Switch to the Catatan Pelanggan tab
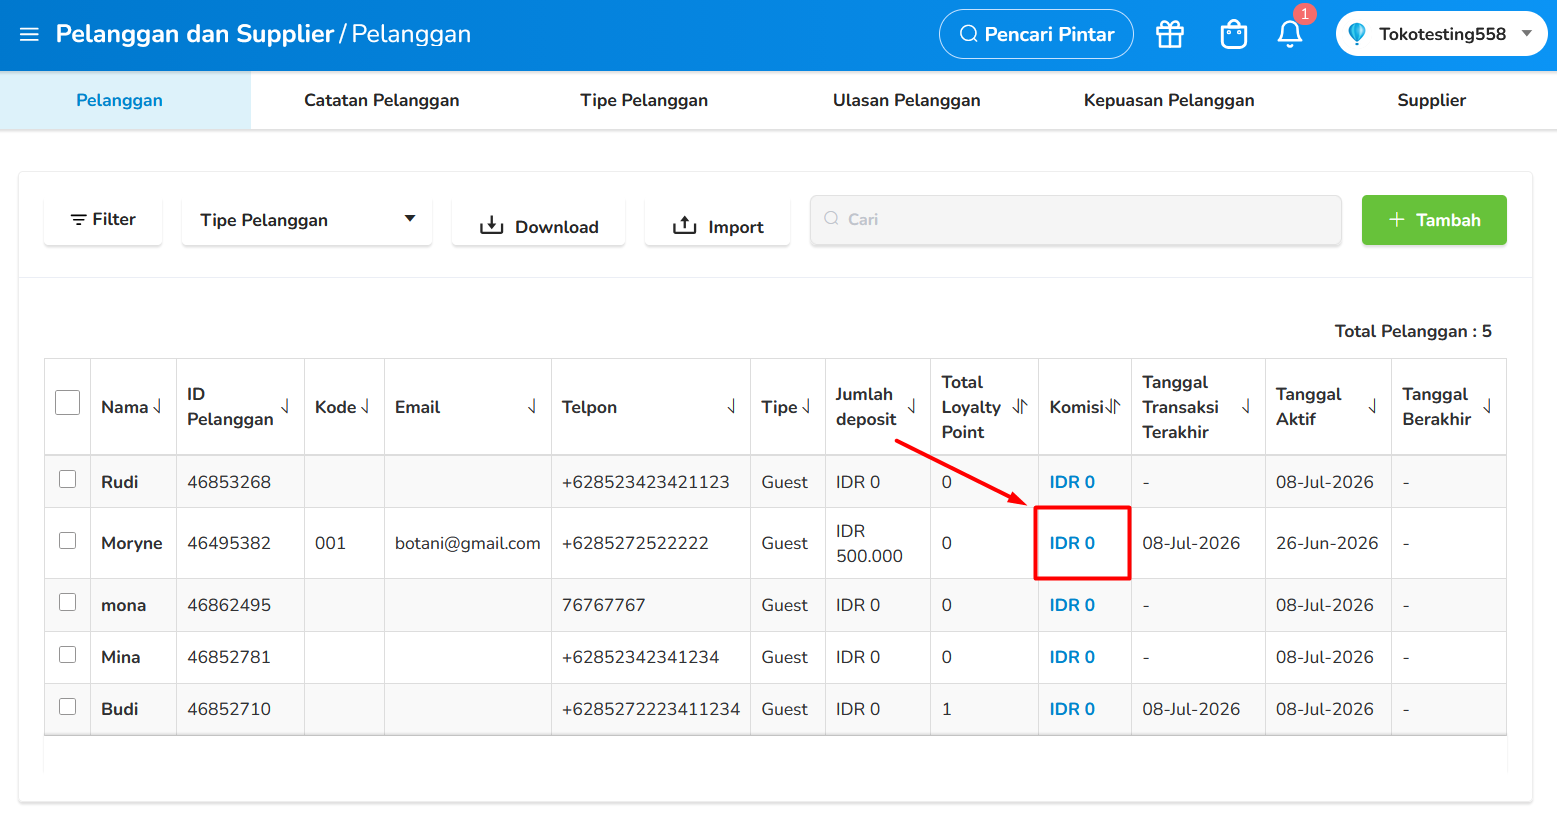This screenshot has height=816, width=1557. tap(381, 100)
